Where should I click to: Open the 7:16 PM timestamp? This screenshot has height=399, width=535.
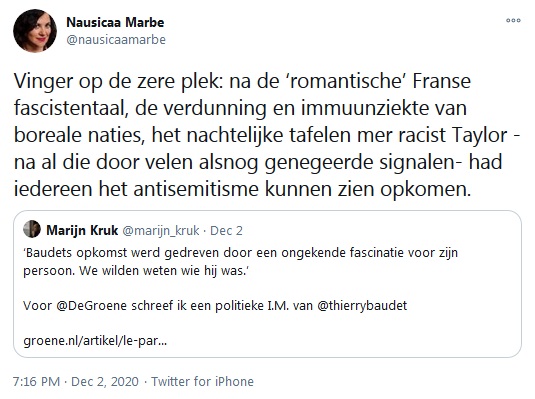(37, 381)
